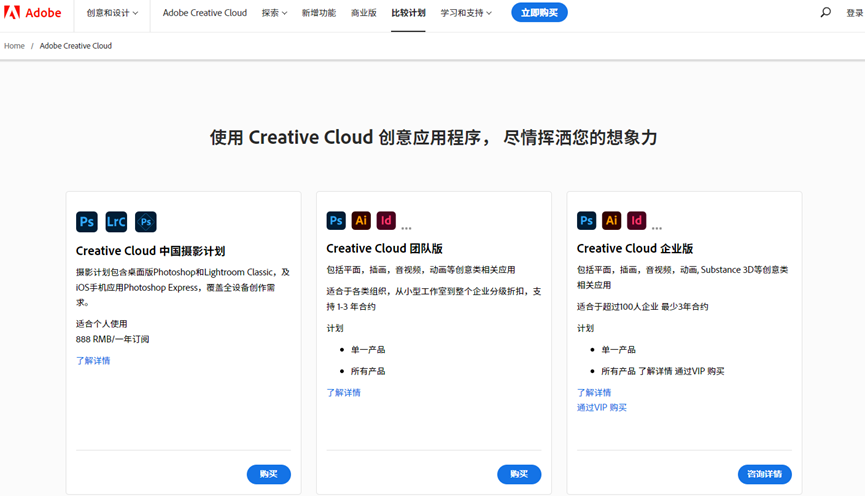This screenshot has width=865, height=496.
Task: Click 适合于超过100人企业 最少3年合约 text
Action: click(642, 307)
